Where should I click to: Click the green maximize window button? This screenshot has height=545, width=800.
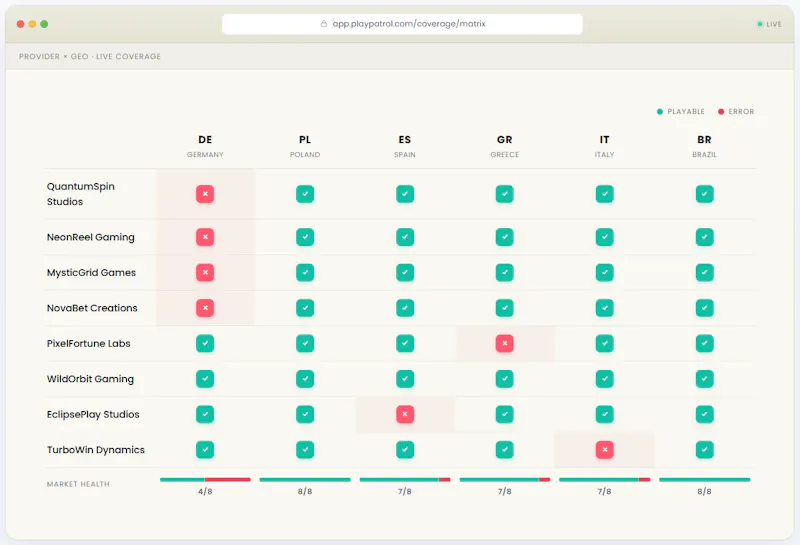44,24
